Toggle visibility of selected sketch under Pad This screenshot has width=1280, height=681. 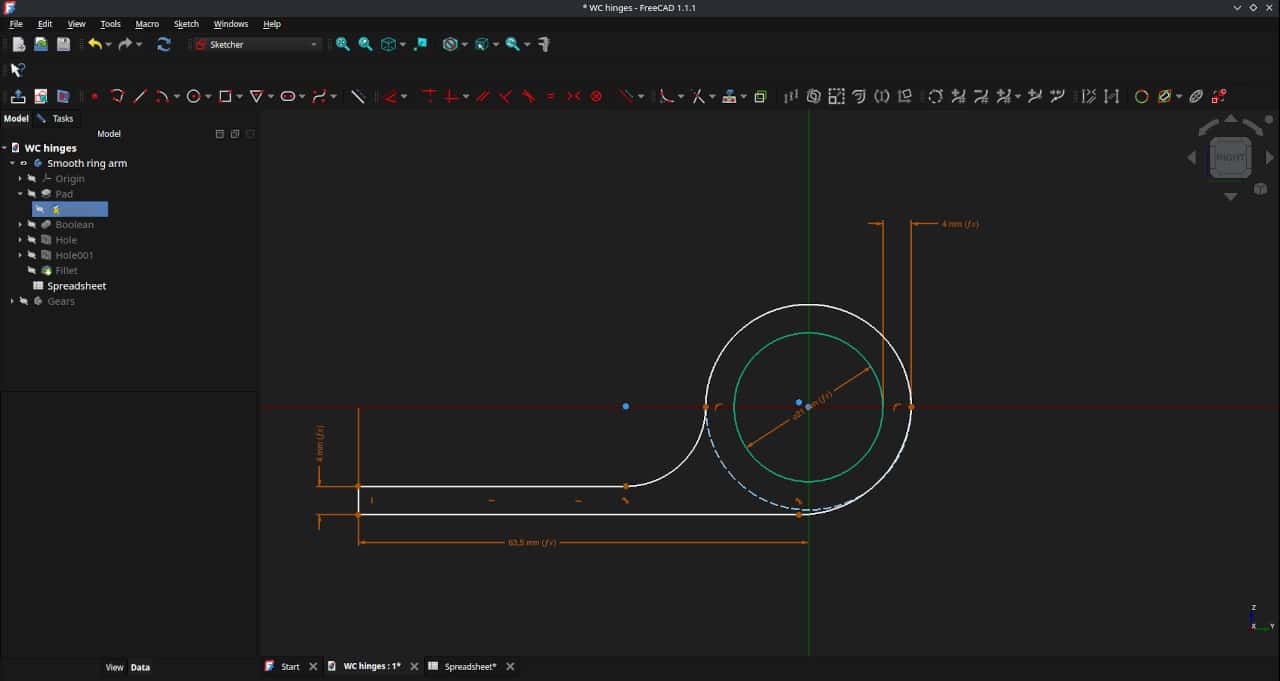(40, 209)
